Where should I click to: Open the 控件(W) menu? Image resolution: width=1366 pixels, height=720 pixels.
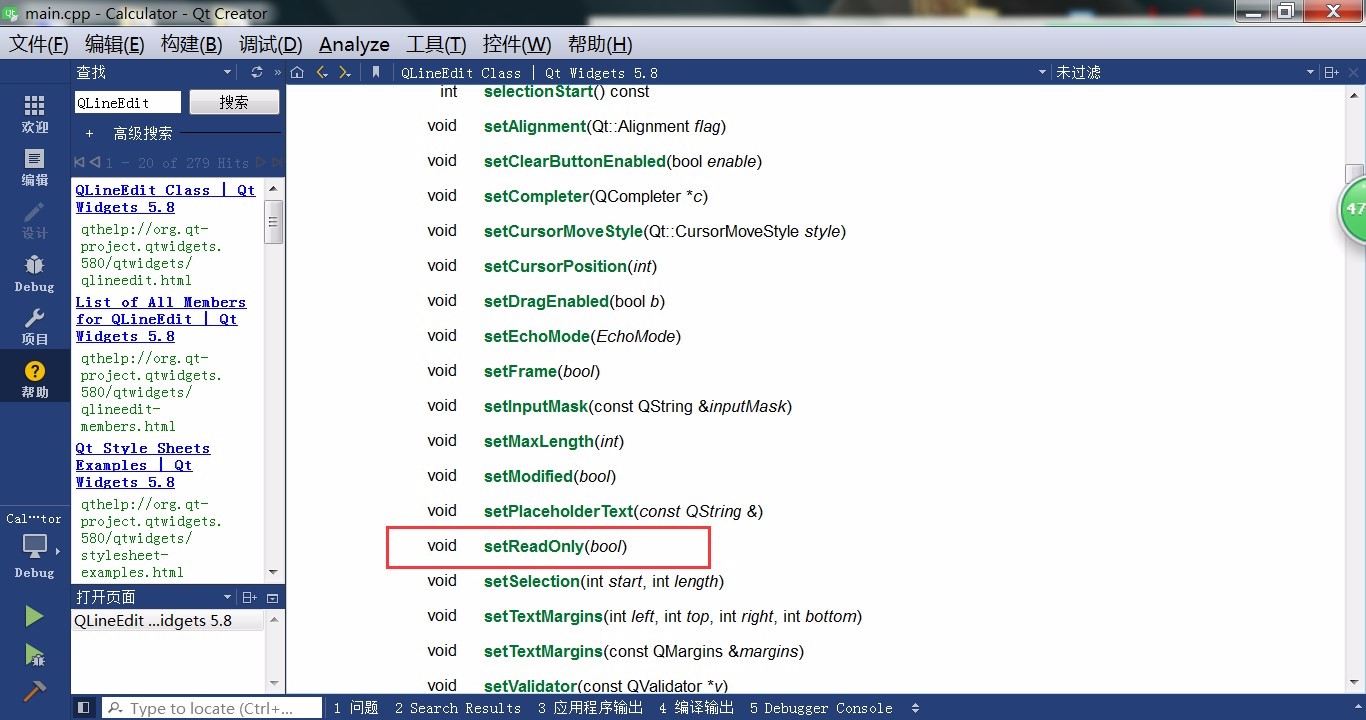pyautogui.click(x=516, y=44)
